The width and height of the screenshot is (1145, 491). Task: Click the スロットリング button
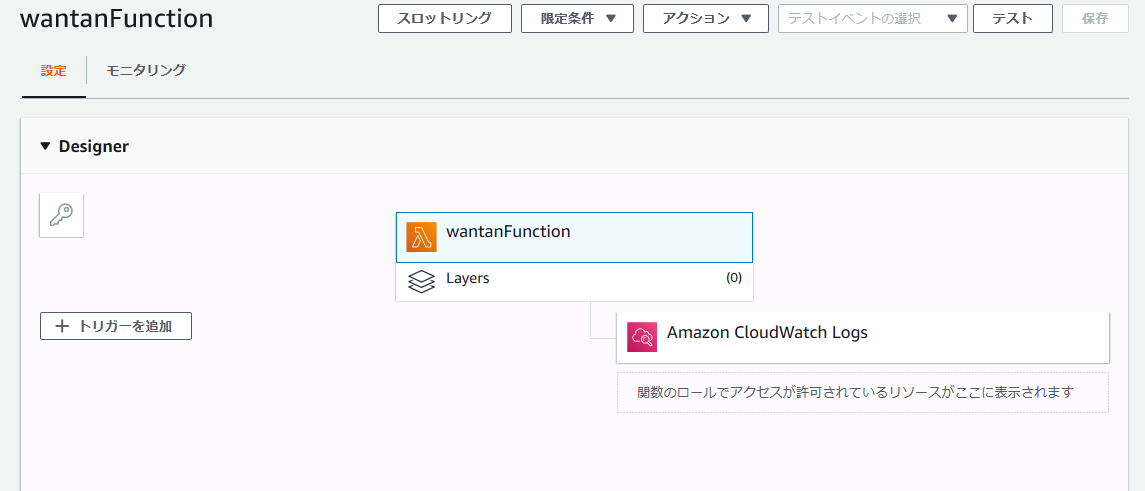coord(445,19)
